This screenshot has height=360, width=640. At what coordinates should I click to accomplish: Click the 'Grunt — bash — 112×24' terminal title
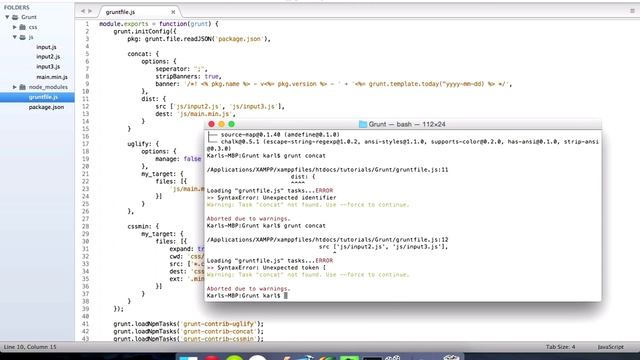[407, 124]
